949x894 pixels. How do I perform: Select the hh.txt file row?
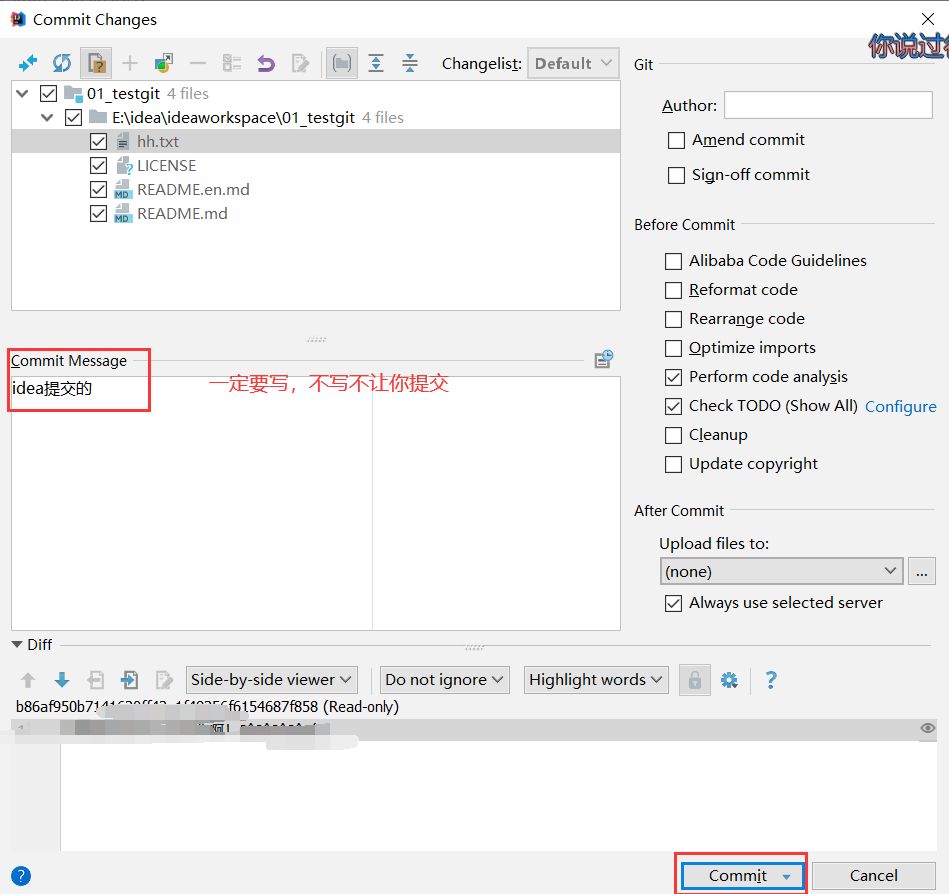tap(316, 142)
